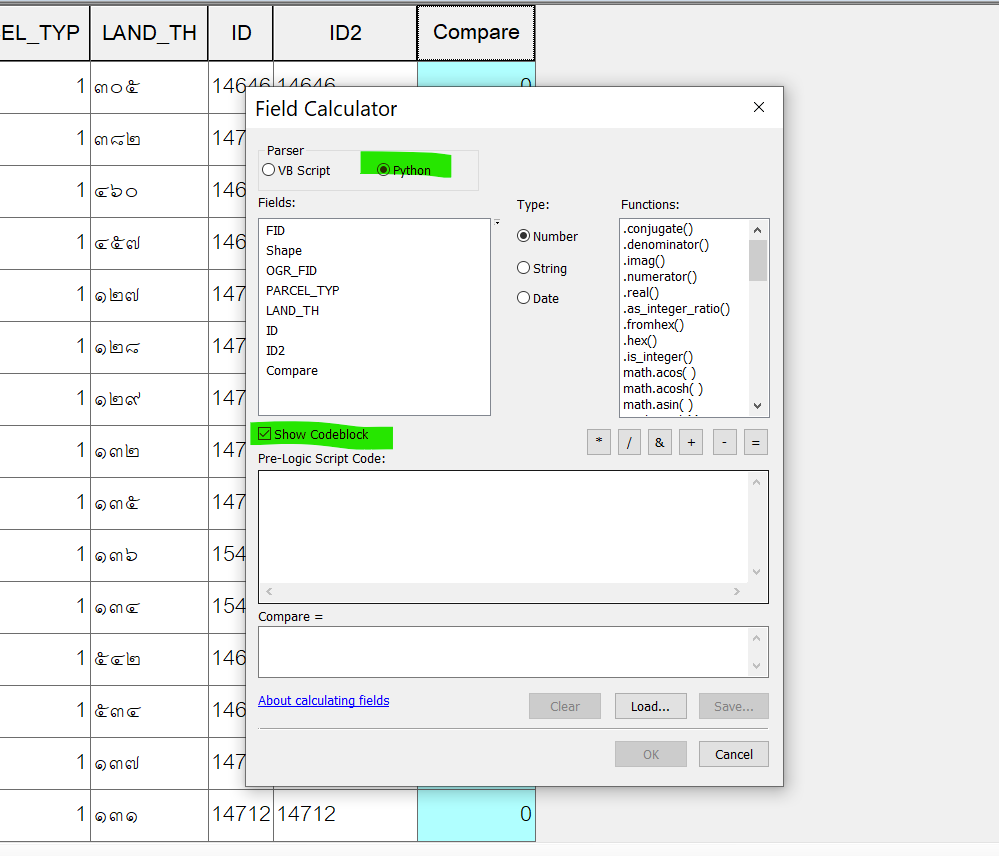Screen dimensions: 999x856
Task: Click the ampersand (&) operator button
Action: pos(659,442)
